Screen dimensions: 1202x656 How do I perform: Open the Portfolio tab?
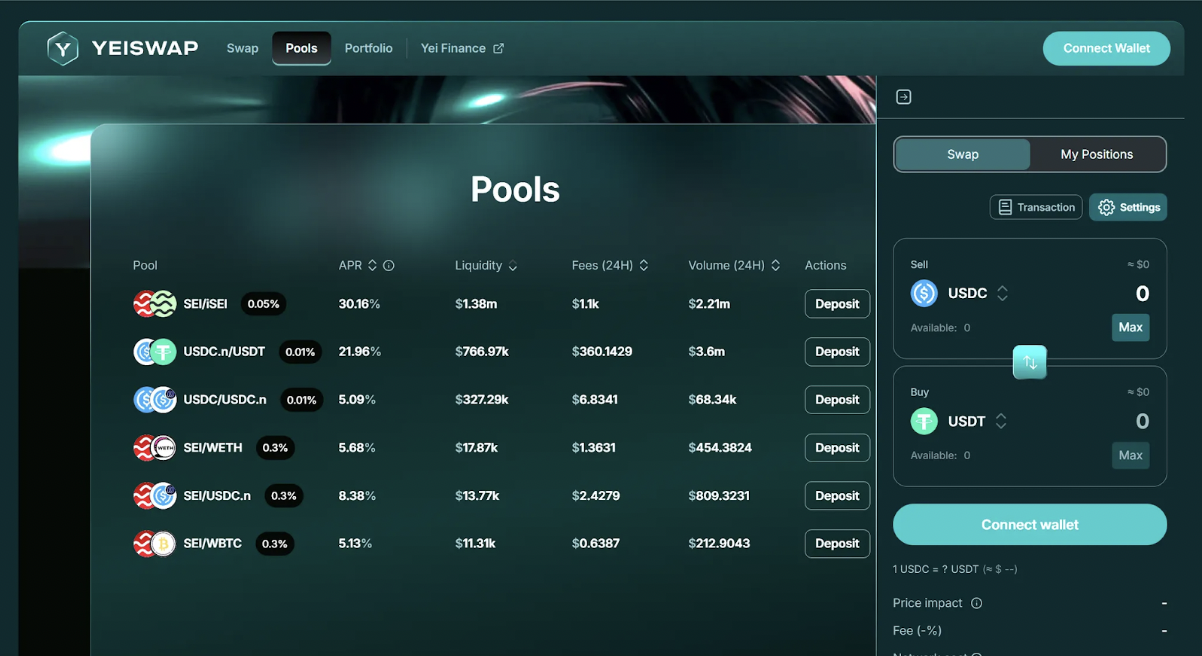click(x=369, y=48)
